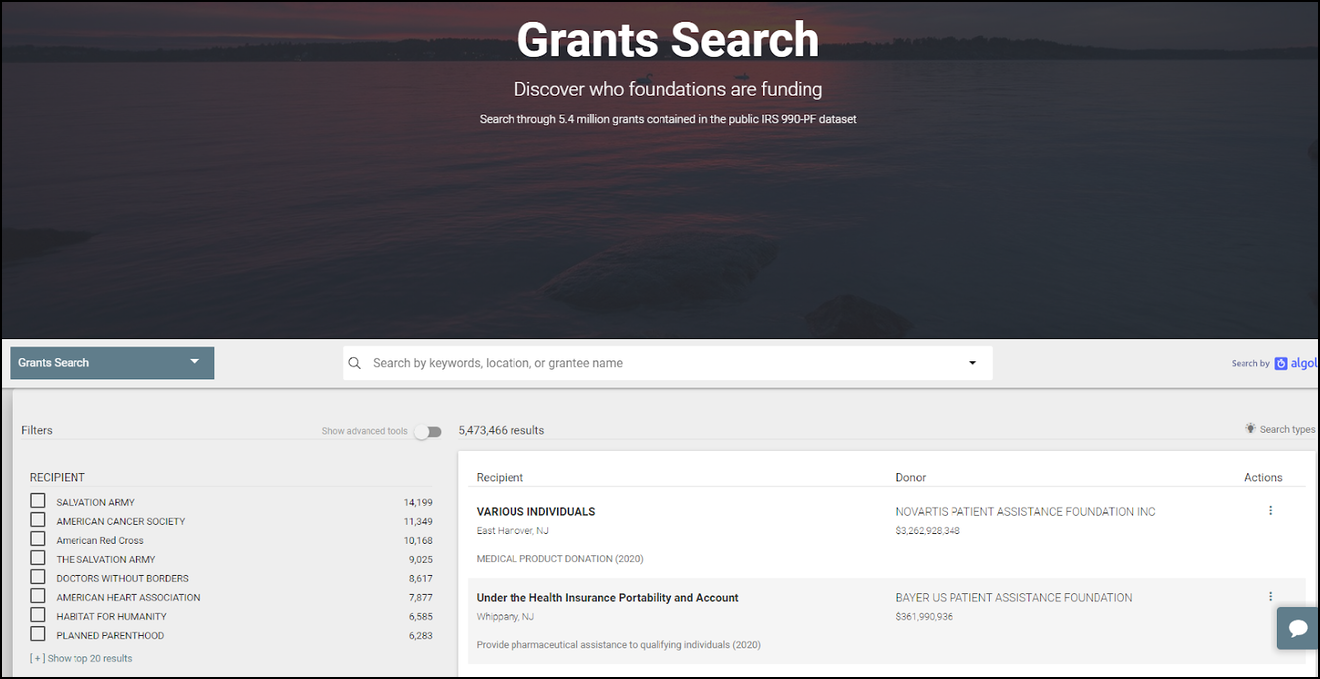Click the Algolia logo
1320x679 pixels.
coord(1296,363)
